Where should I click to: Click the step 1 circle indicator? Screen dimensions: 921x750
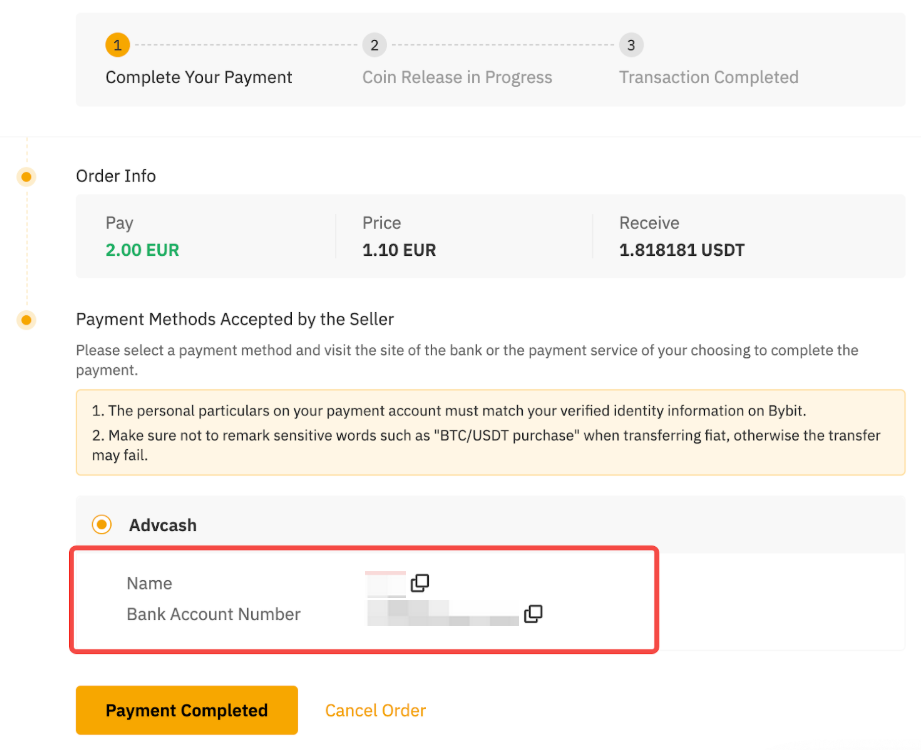(x=117, y=45)
